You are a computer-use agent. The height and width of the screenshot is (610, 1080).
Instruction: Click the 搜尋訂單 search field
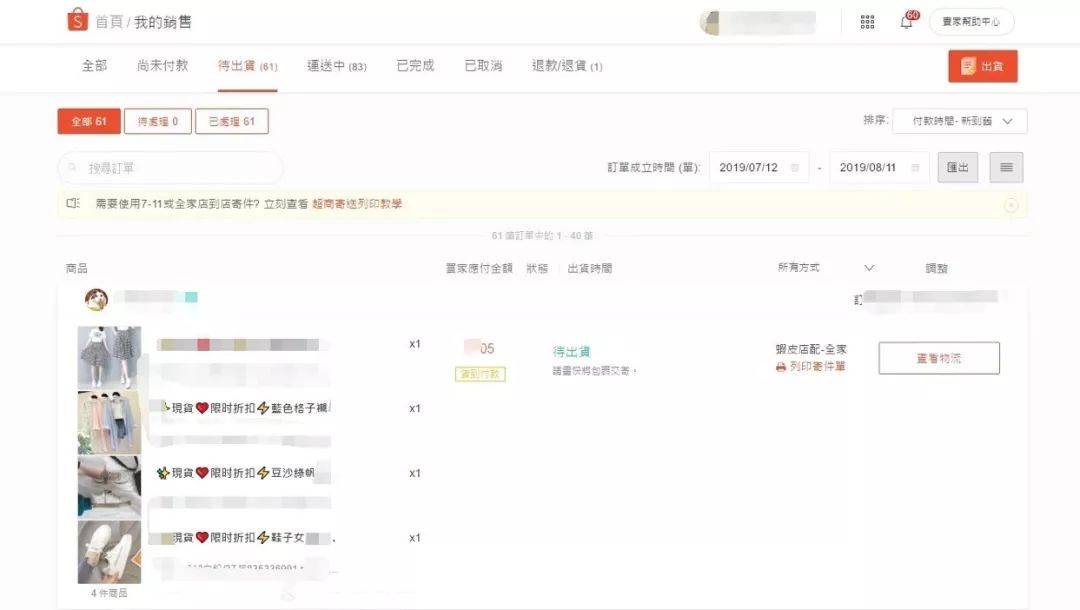click(x=170, y=167)
